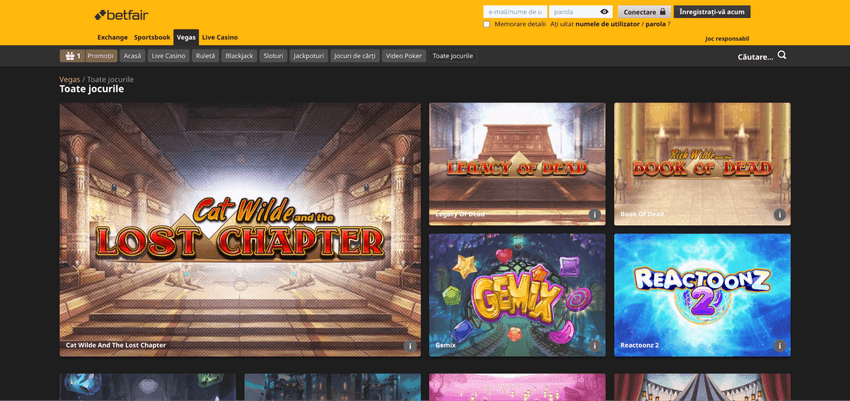Open the Ruletă category

205,56
